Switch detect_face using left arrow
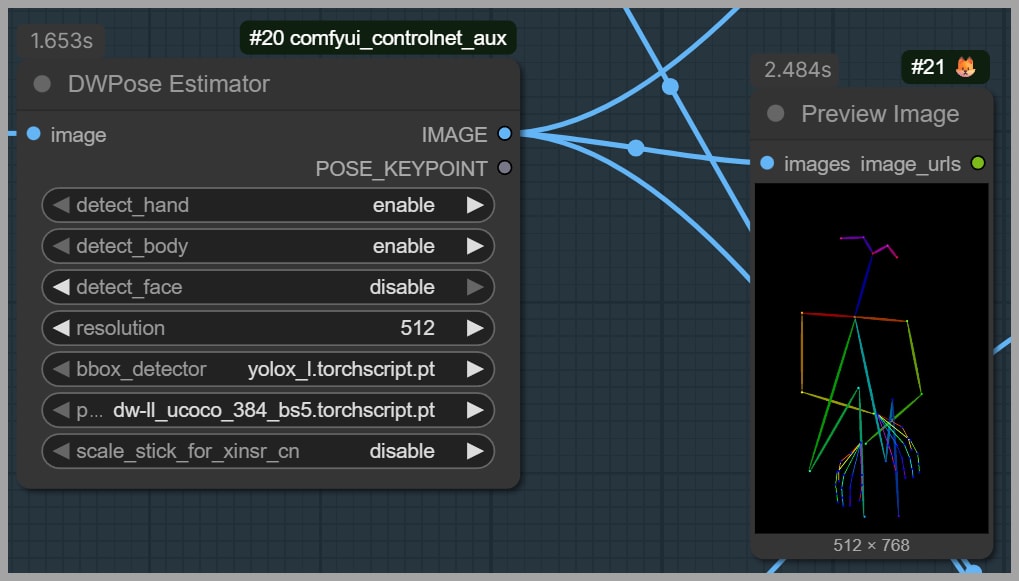 61,287
